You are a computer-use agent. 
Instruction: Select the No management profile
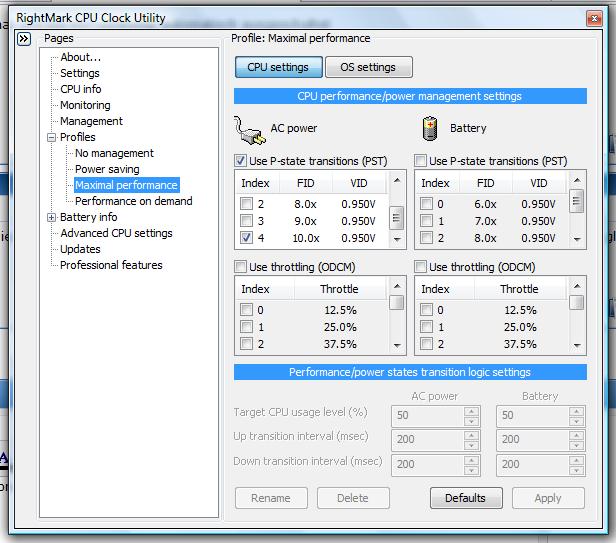pyautogui.click(x=114, y=153)
